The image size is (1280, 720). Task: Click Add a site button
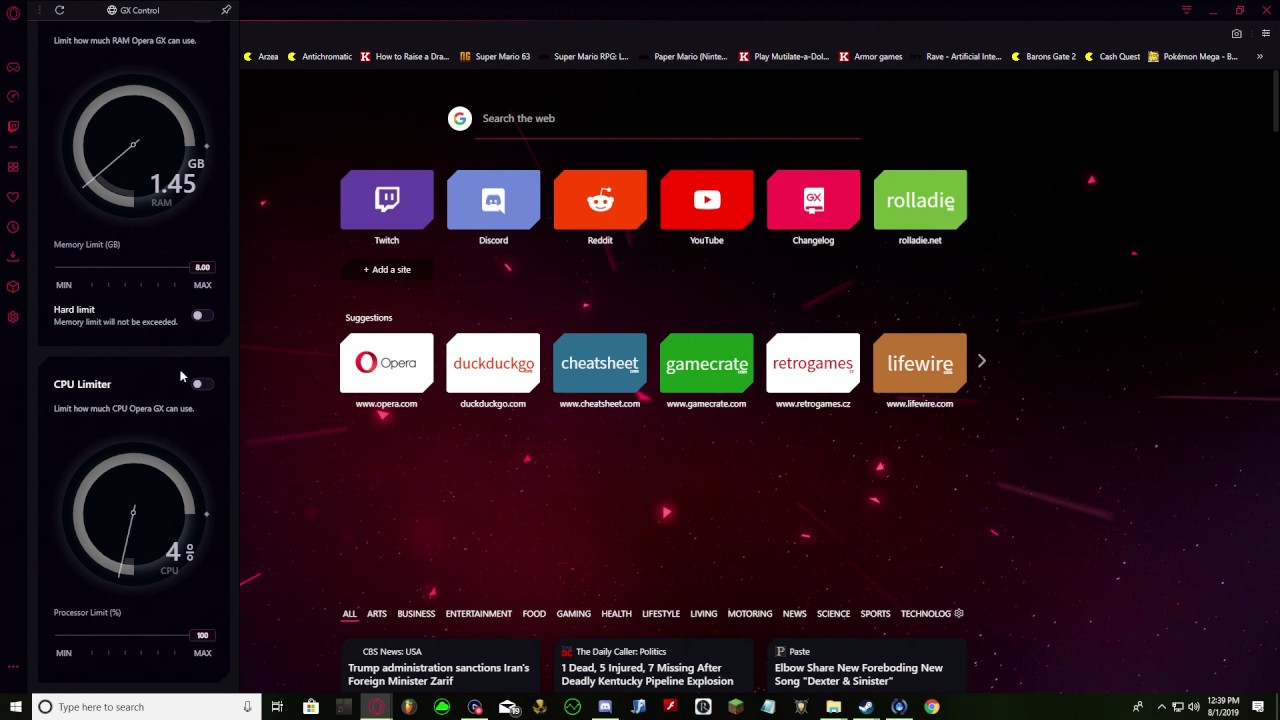[x=387, y=269]
